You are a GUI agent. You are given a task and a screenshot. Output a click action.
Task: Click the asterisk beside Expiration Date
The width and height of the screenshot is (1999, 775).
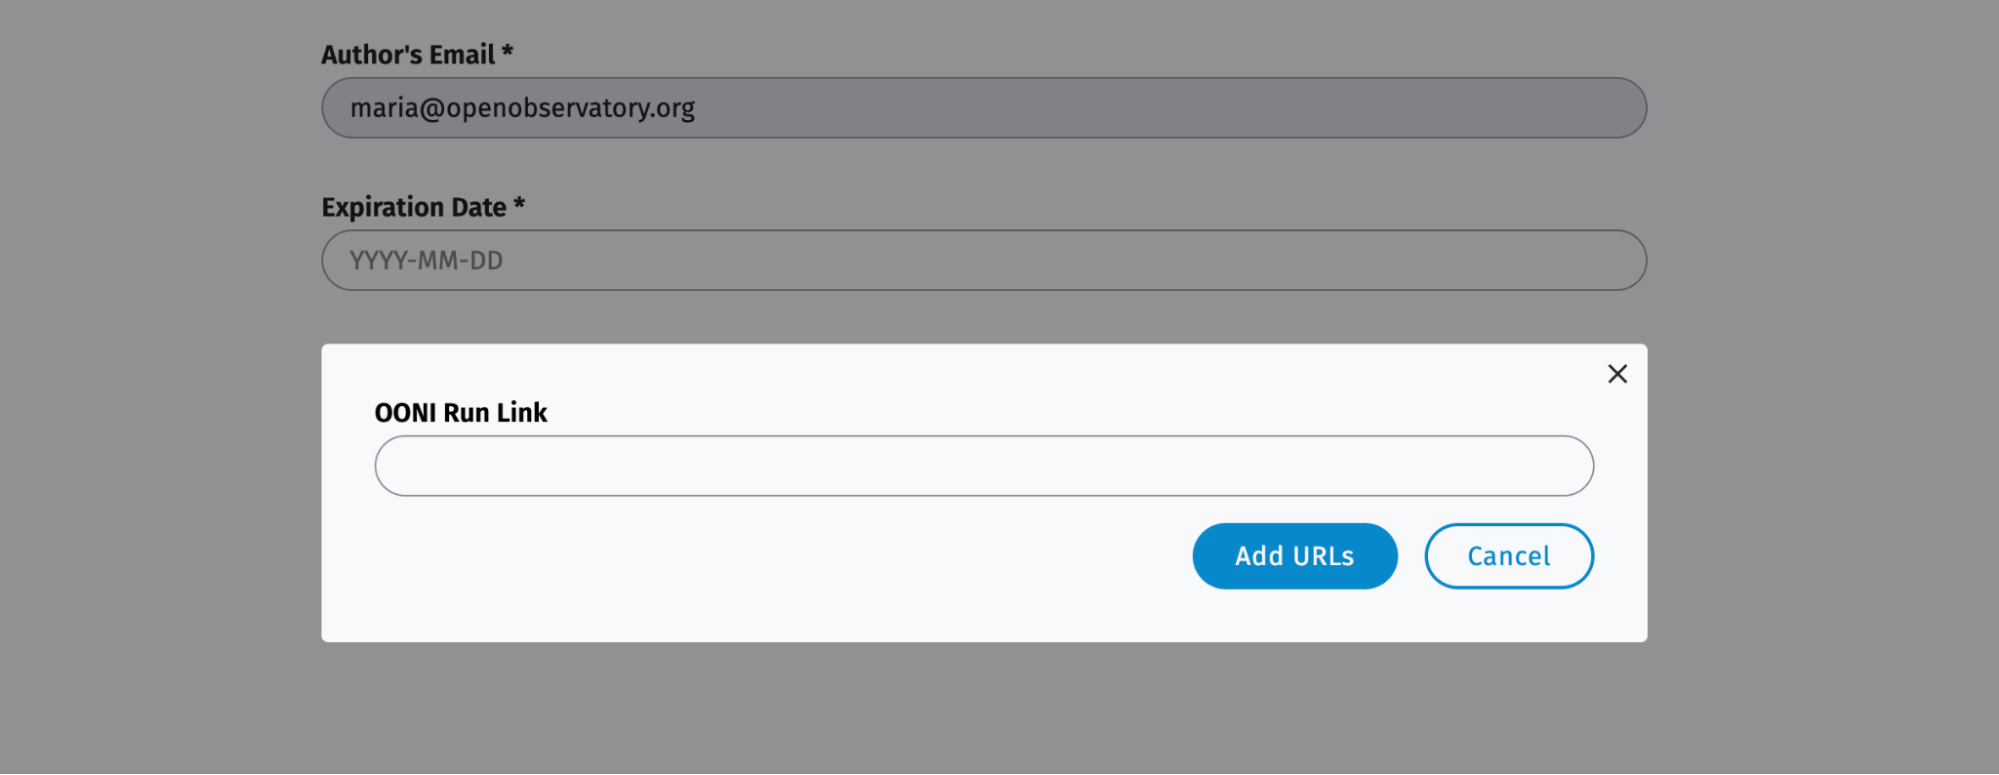point(519,204)
